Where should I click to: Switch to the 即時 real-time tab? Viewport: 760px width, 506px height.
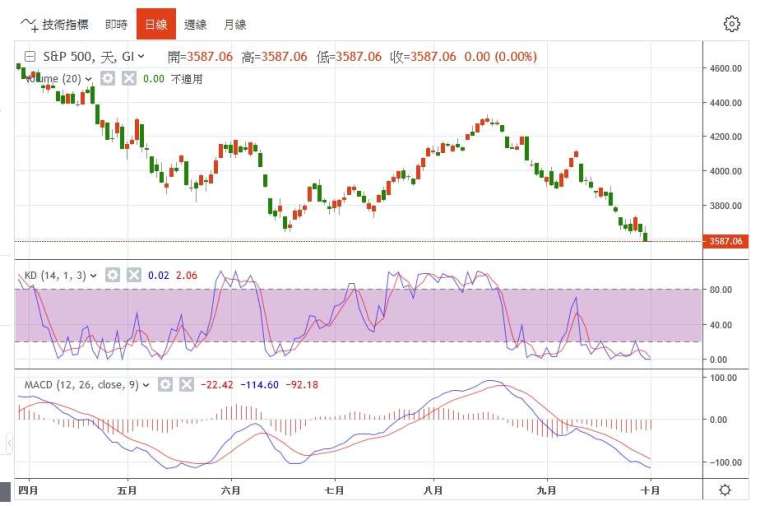(x=116, y=24)
